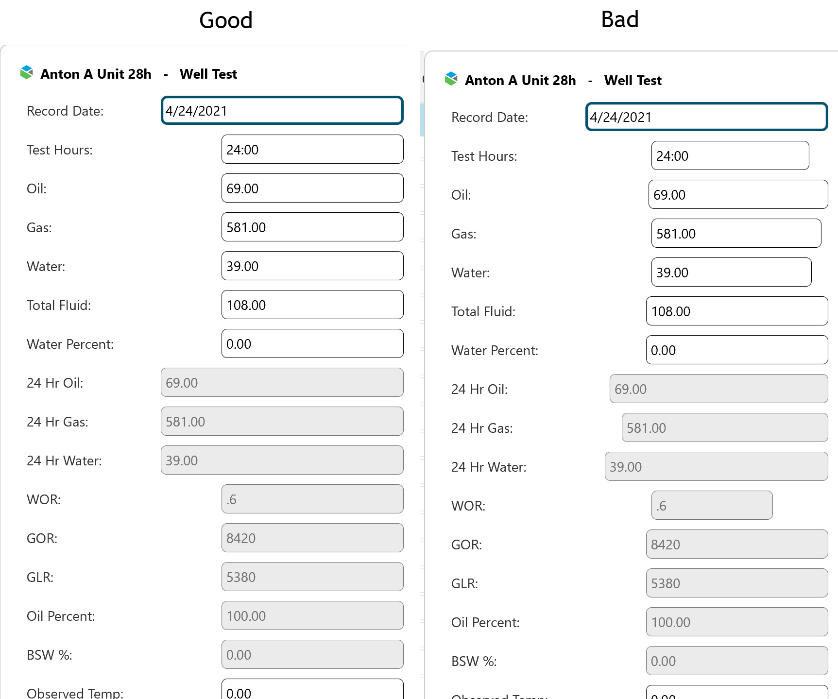The image size is (838, 699).
Task: Click the Gas 581.00 input in the Good panel
Action: pyautogui.click(x=312, y=227)
